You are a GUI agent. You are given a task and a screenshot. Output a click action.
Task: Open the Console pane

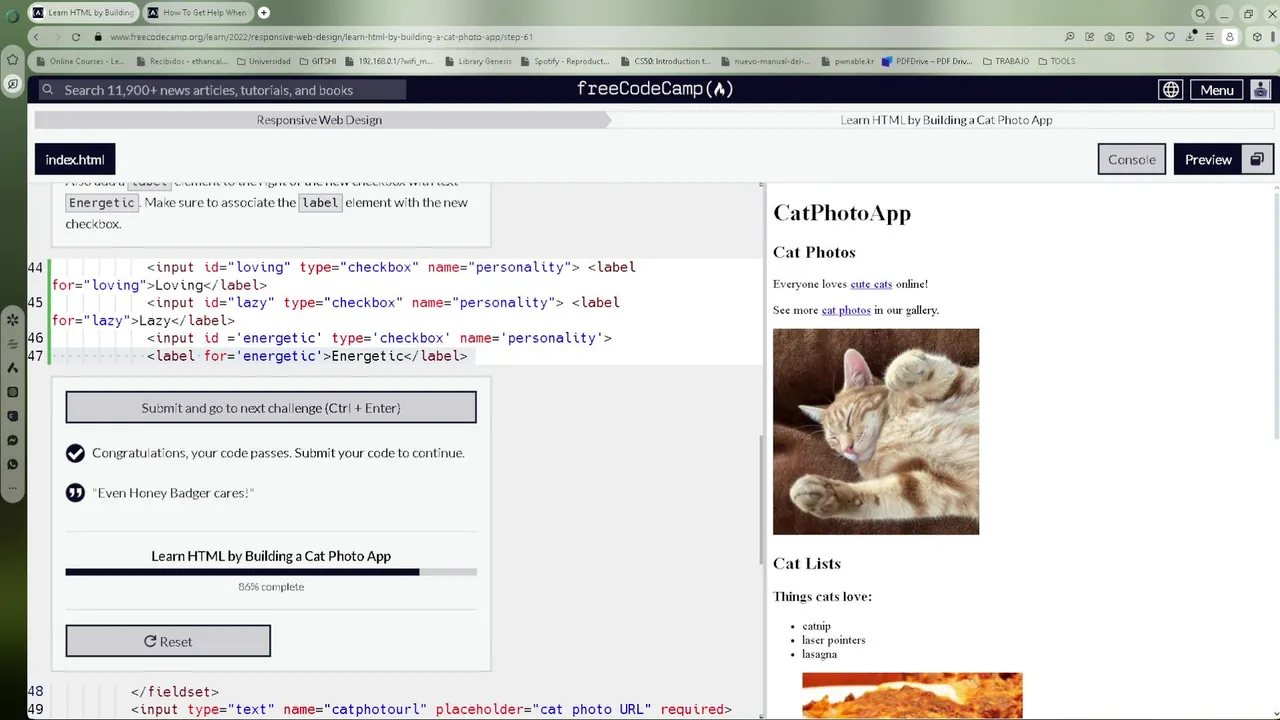click(1131, 159)
